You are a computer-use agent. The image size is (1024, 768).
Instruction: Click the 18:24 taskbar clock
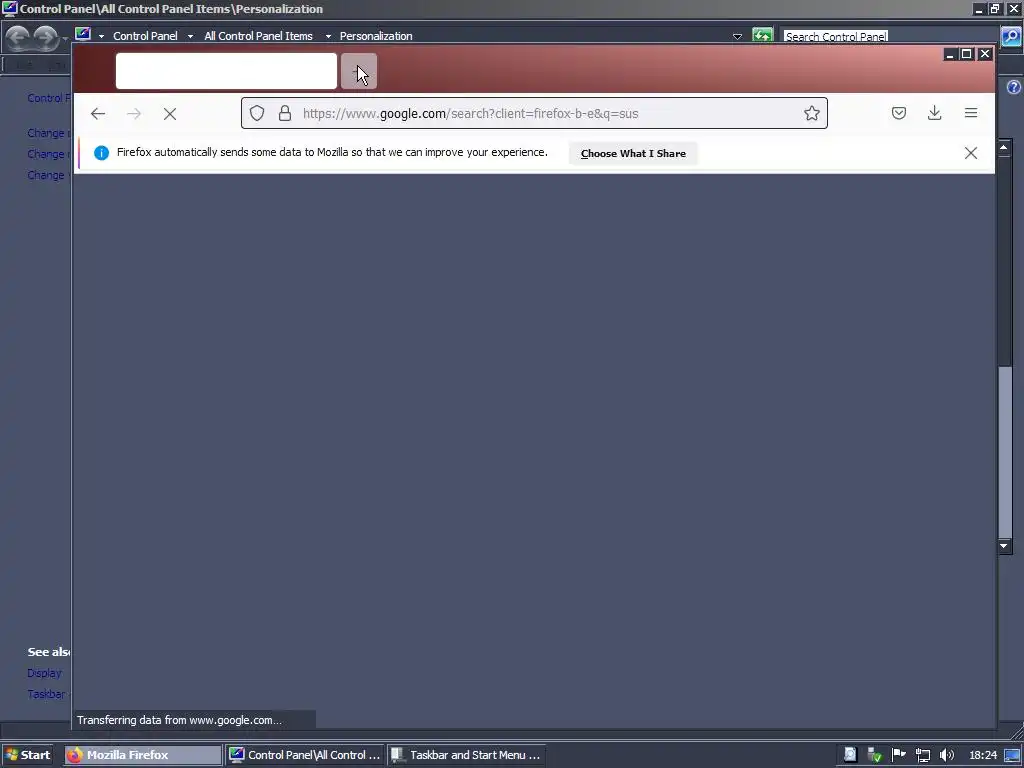983,755
